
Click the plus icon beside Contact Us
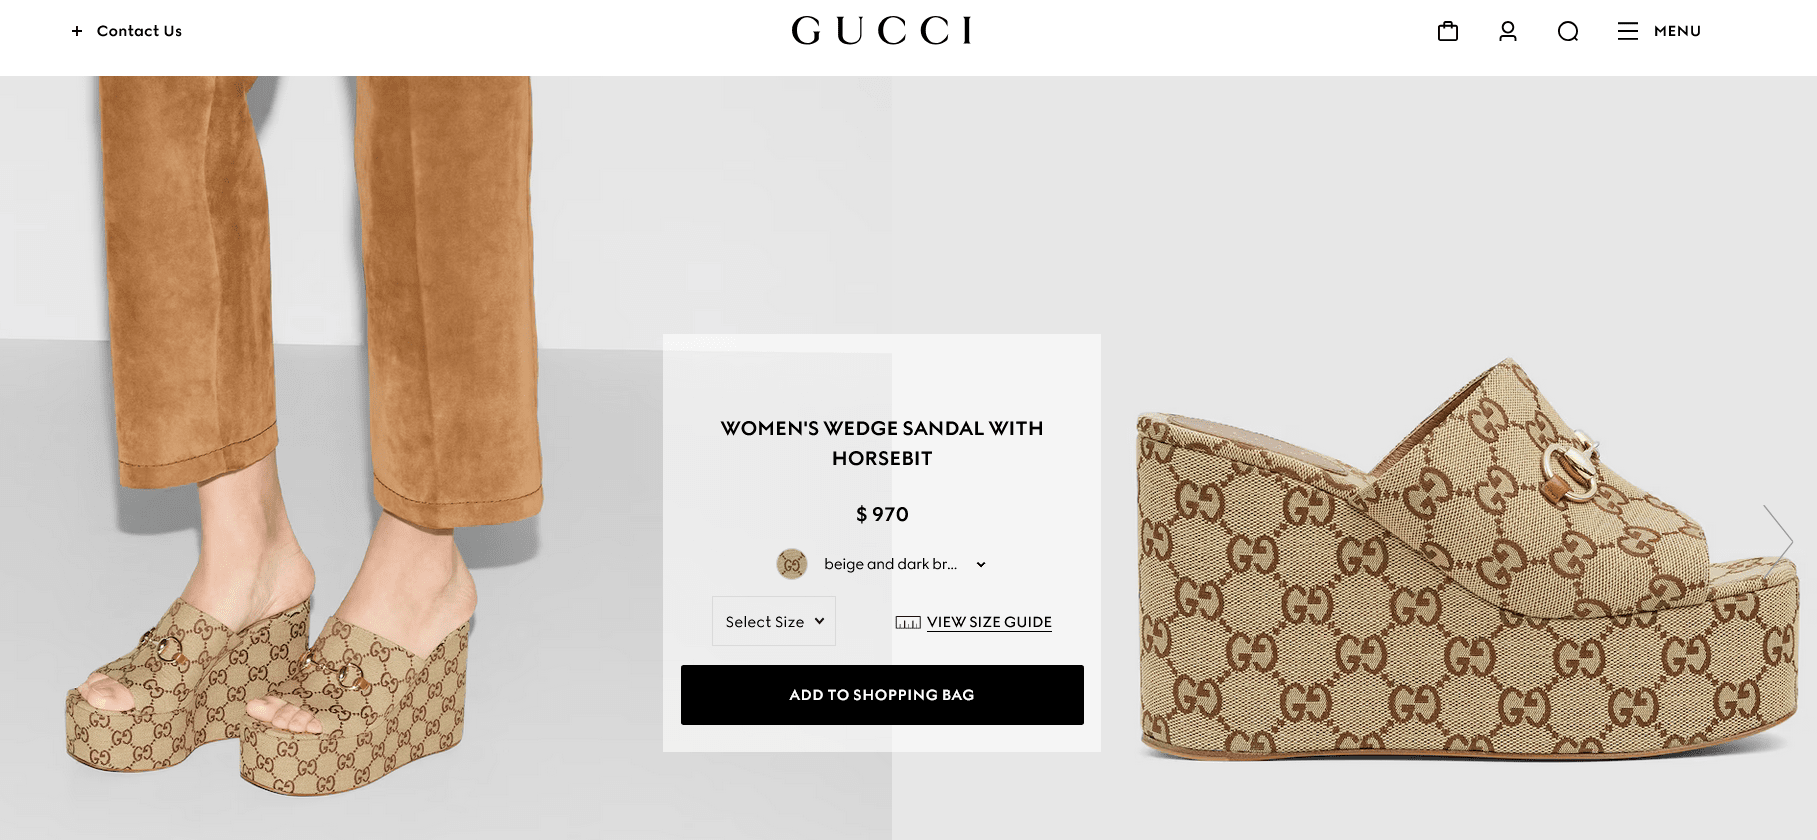point(77,31)
